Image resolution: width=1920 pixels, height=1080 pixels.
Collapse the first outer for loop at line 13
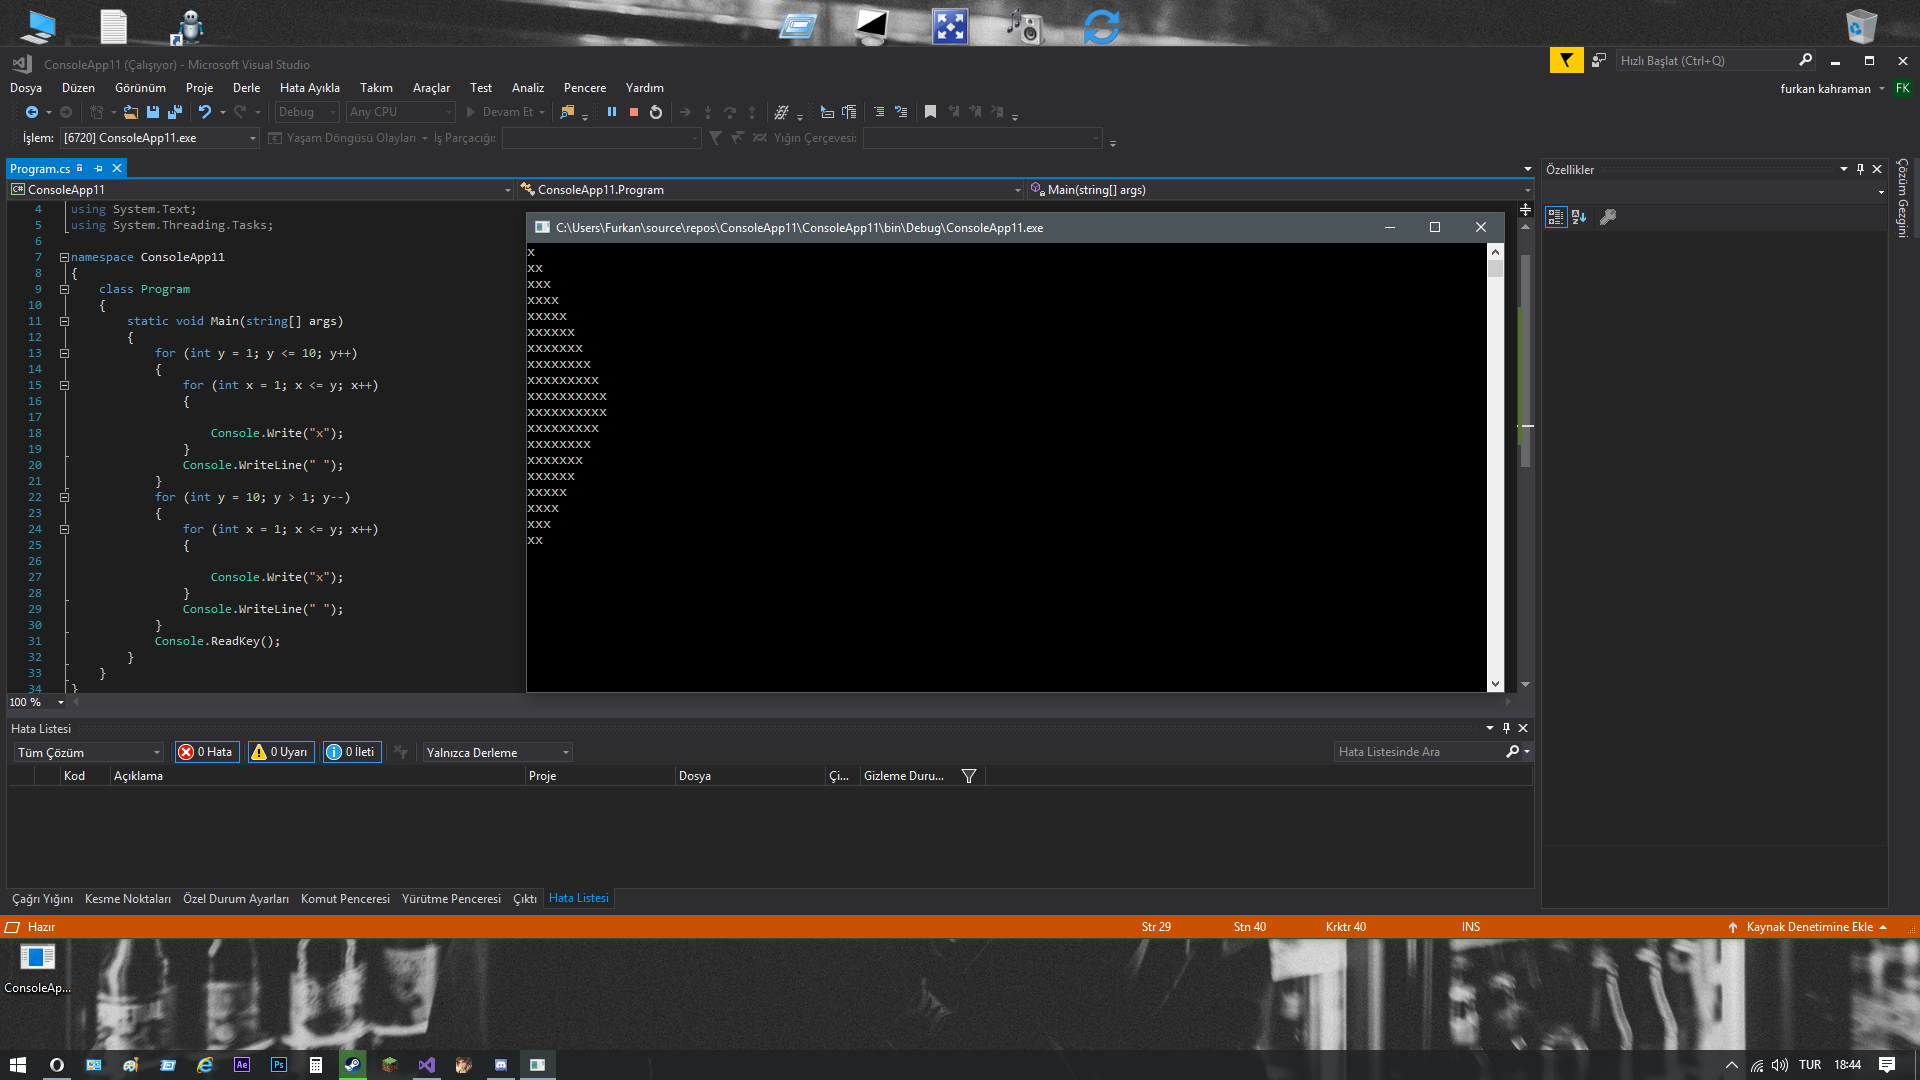(x=64, y=353)
